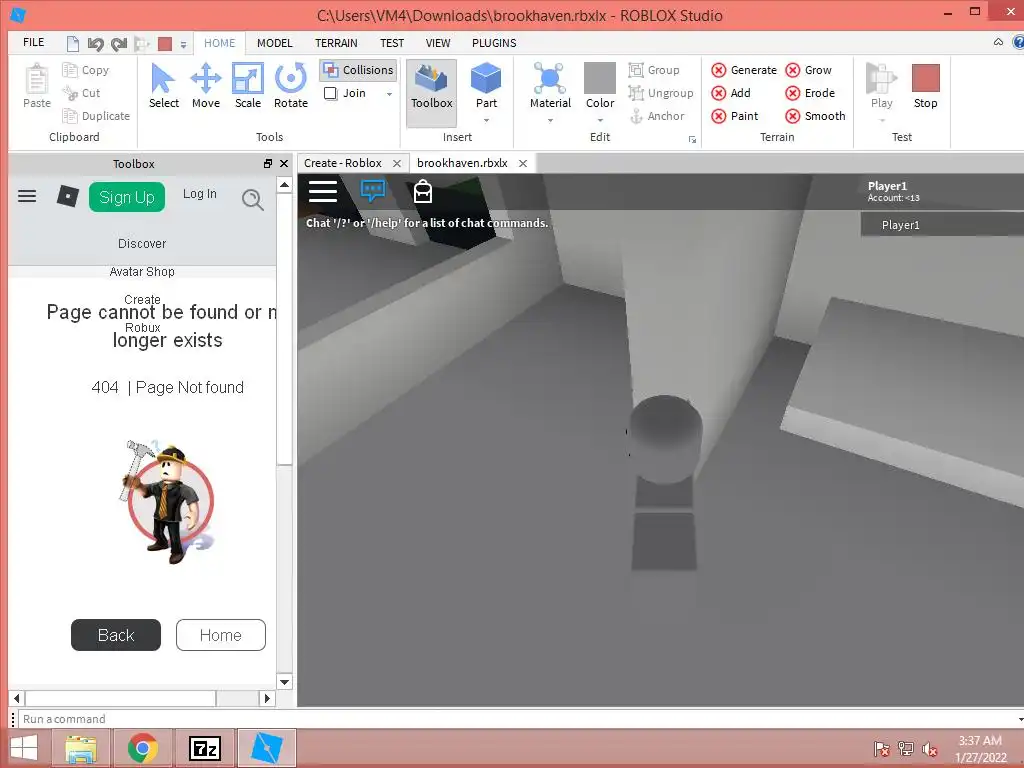Click the search magnifier in Toolbox

tap(253, 199)
